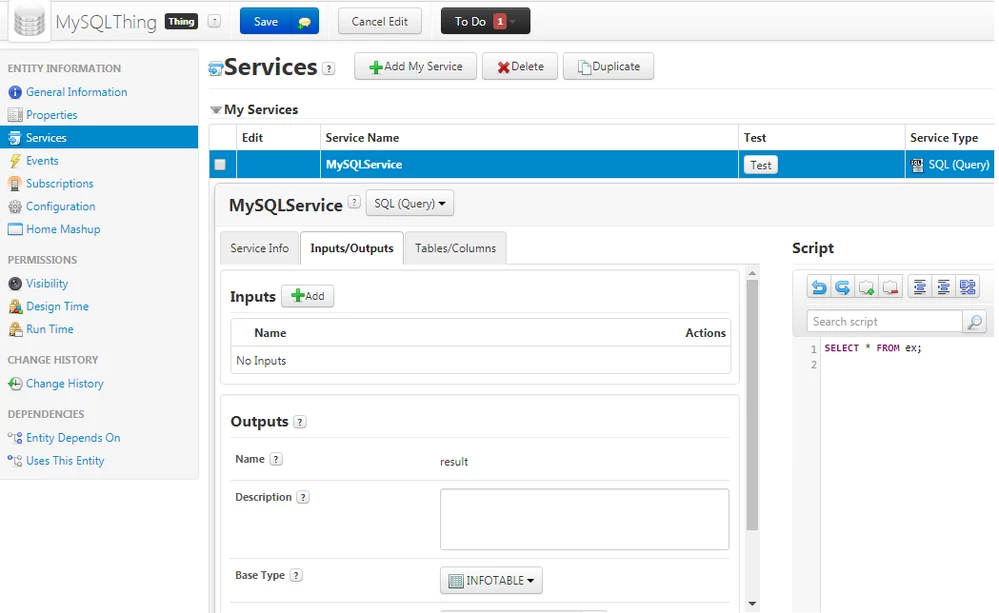Open Entity Depends On link
This screenshot has width=999, height=613.
(73, 438)
